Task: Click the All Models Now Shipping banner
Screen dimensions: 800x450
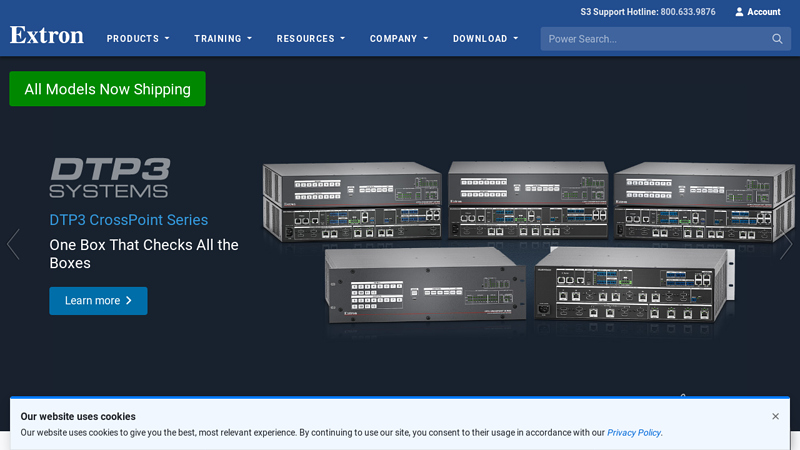Action: tap(108, 89)
